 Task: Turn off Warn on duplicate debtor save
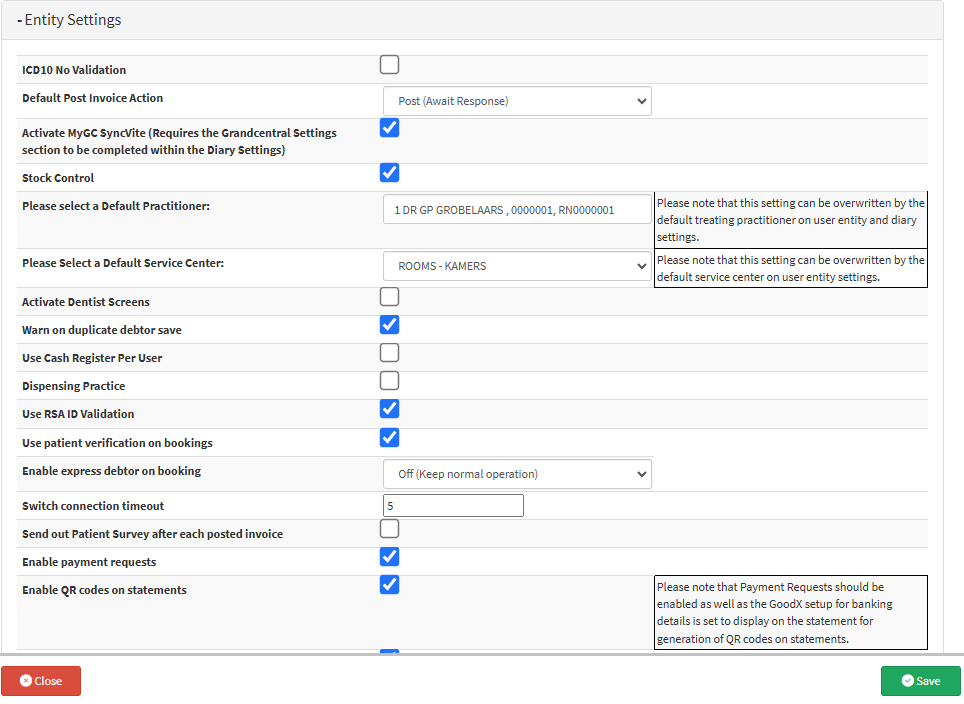point(390,325)
